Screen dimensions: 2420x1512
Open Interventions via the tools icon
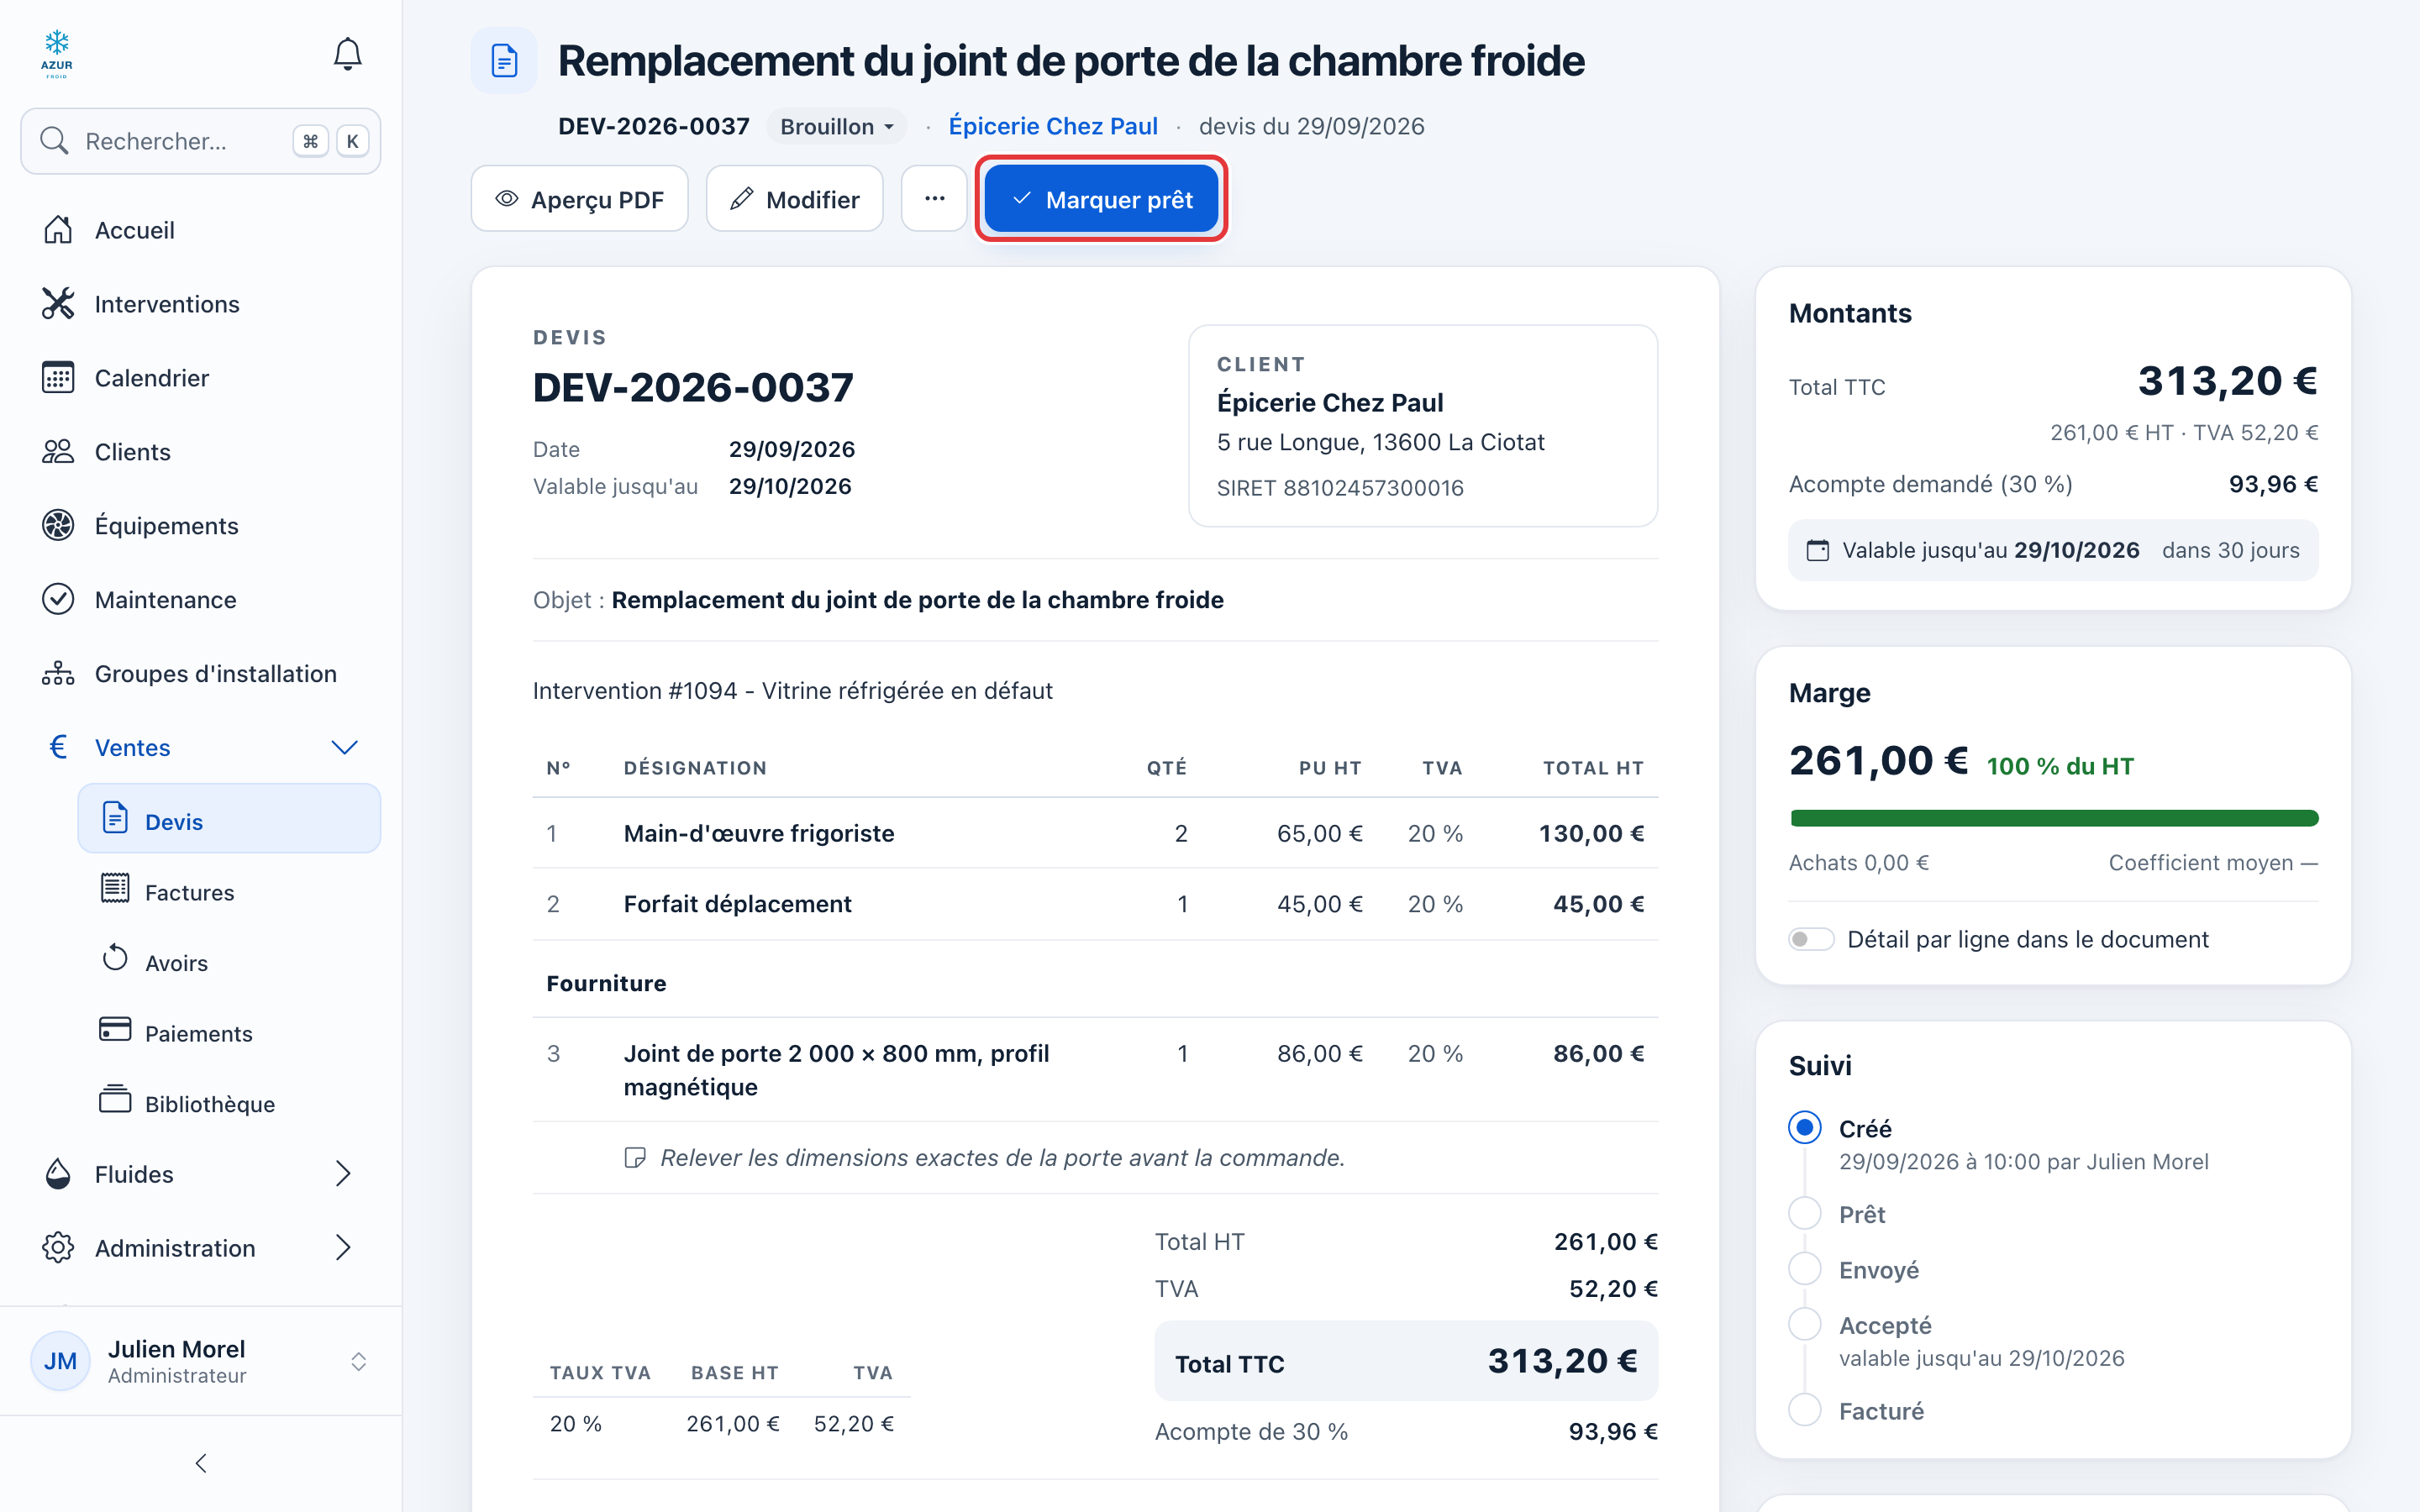pyautogui.click(x=58, y=304)
